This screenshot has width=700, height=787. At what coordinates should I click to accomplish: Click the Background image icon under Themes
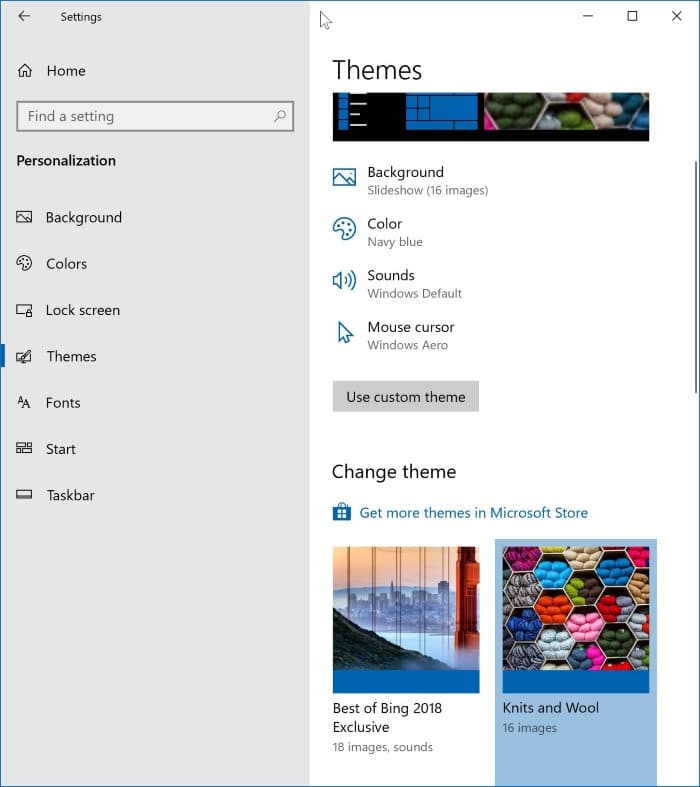coord(344,177)
